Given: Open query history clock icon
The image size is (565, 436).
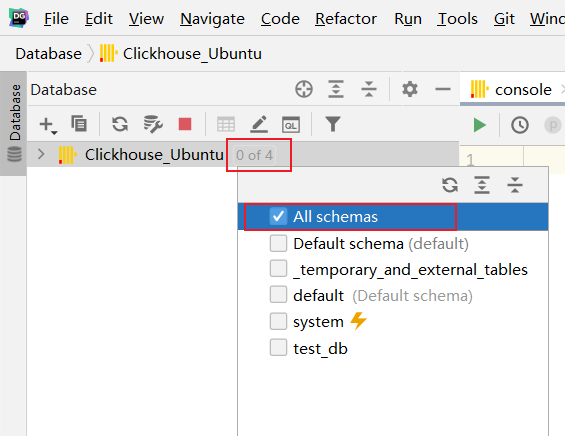Looking at the screenshot, I should coord(520,125).
